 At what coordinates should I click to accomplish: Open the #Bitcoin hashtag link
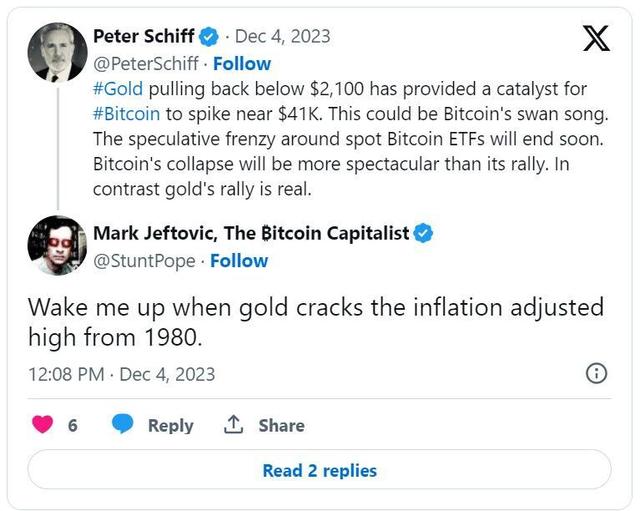[126, 114]
